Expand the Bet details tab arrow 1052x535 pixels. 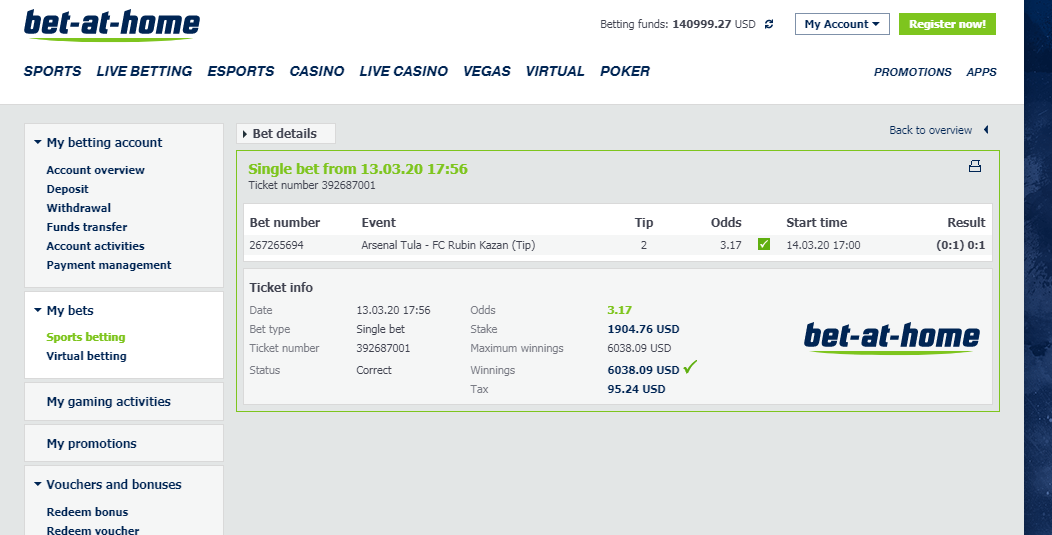(245, 134)
